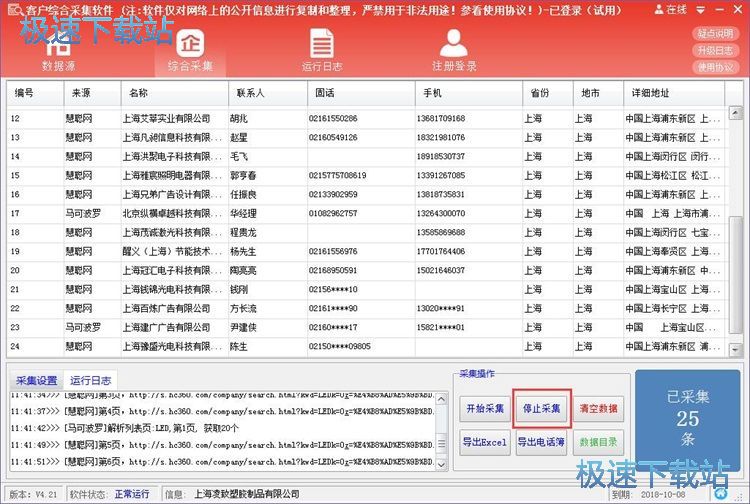Sort by the 地市 column header

598,93
